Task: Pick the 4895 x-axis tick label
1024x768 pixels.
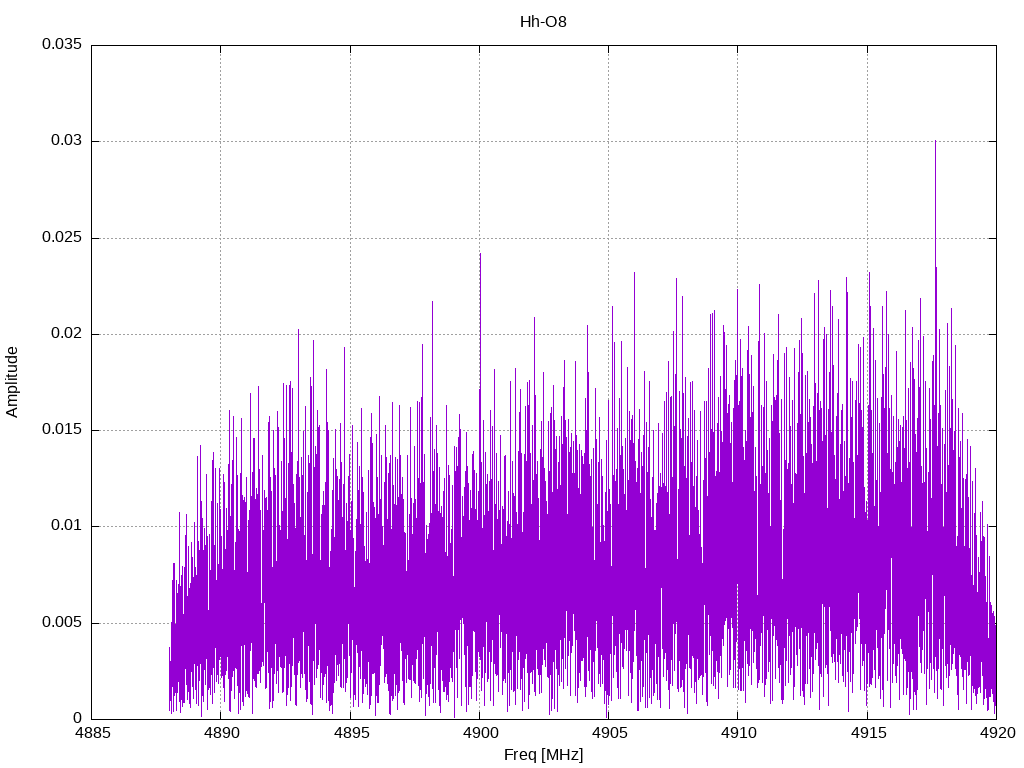Action: tap(350, 733)
